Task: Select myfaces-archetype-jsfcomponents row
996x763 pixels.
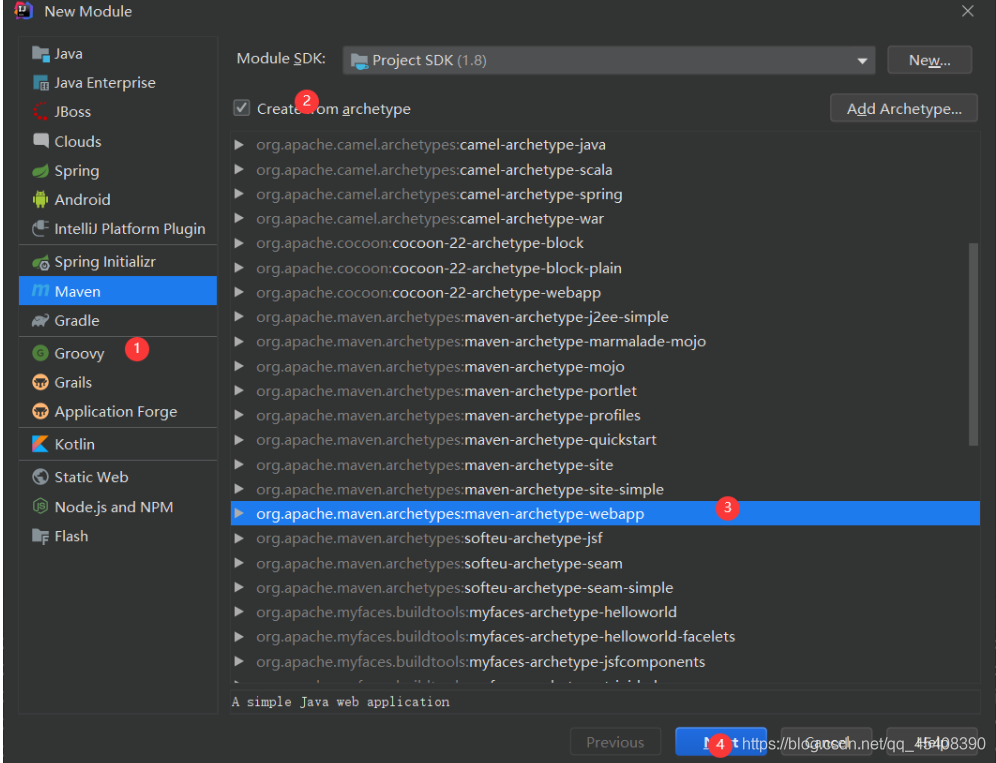Action: (605, 661)
